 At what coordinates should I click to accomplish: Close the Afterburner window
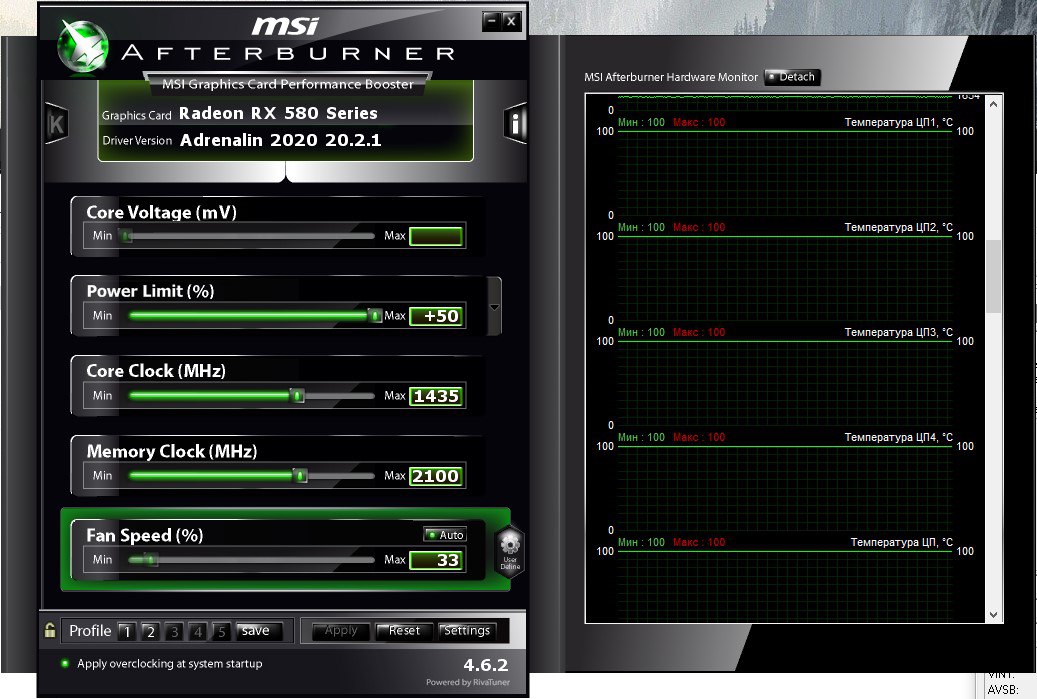tap(511, 21)
